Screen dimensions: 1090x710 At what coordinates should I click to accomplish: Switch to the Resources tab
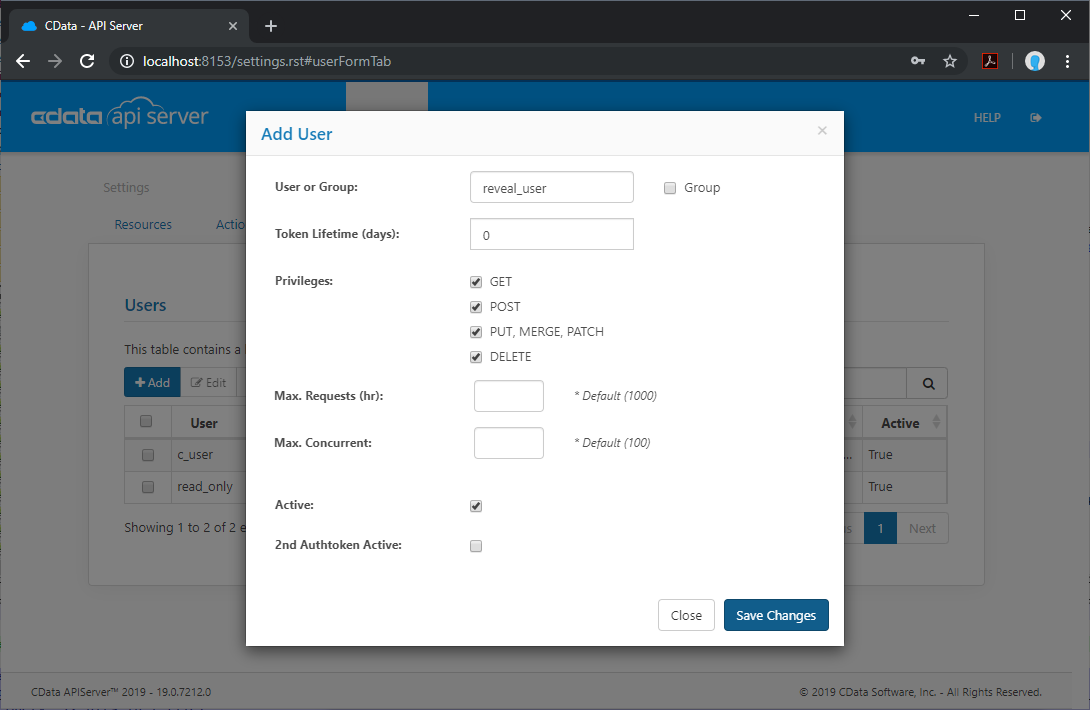[x=143, y=225]
